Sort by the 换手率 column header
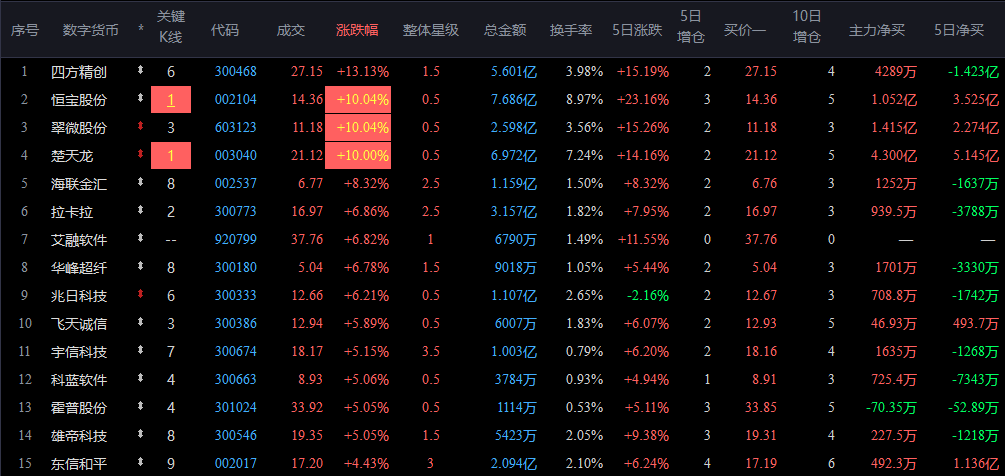Image resolution: width=1005 pixels, height=476 pixels. pos(571,30)
